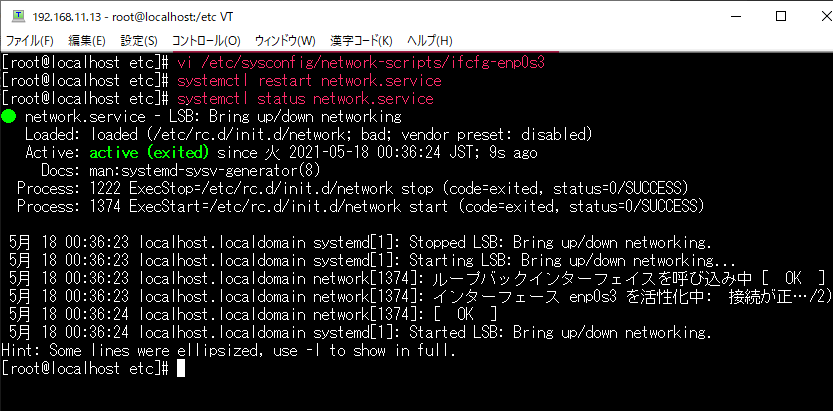This screenshot has height=411, width=833.
Task: Open the ウィンドウ(W) menu
Action: [285, 41]
